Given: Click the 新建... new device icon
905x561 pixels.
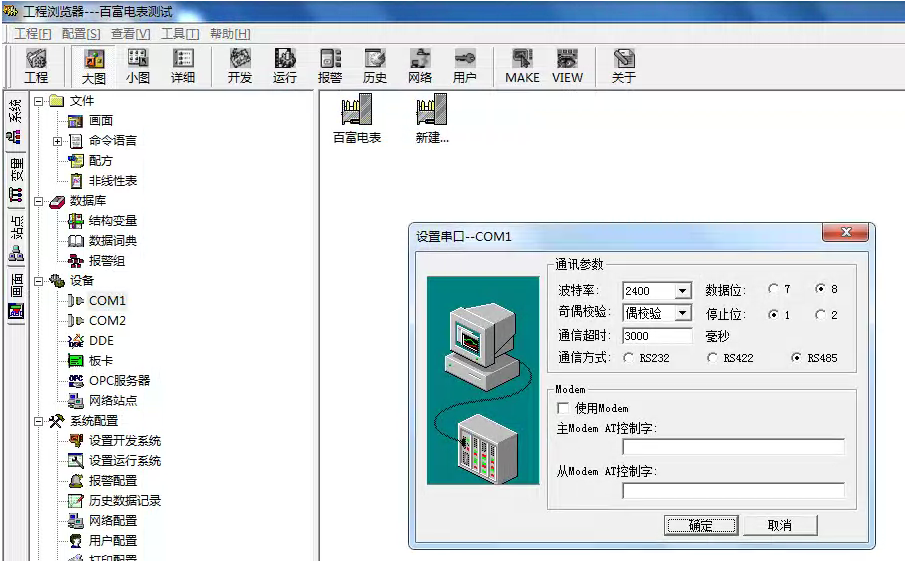Looking at the screenshot, I should pyautogui.click(x=432, y=119).
